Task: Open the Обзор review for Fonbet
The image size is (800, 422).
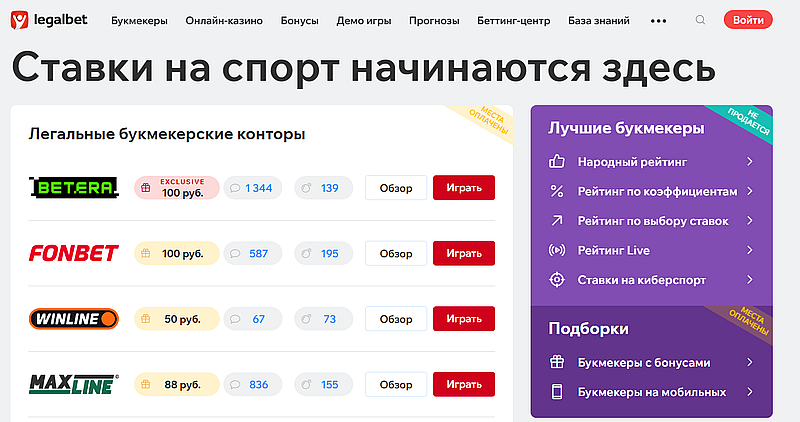Action: coord(396,253)
